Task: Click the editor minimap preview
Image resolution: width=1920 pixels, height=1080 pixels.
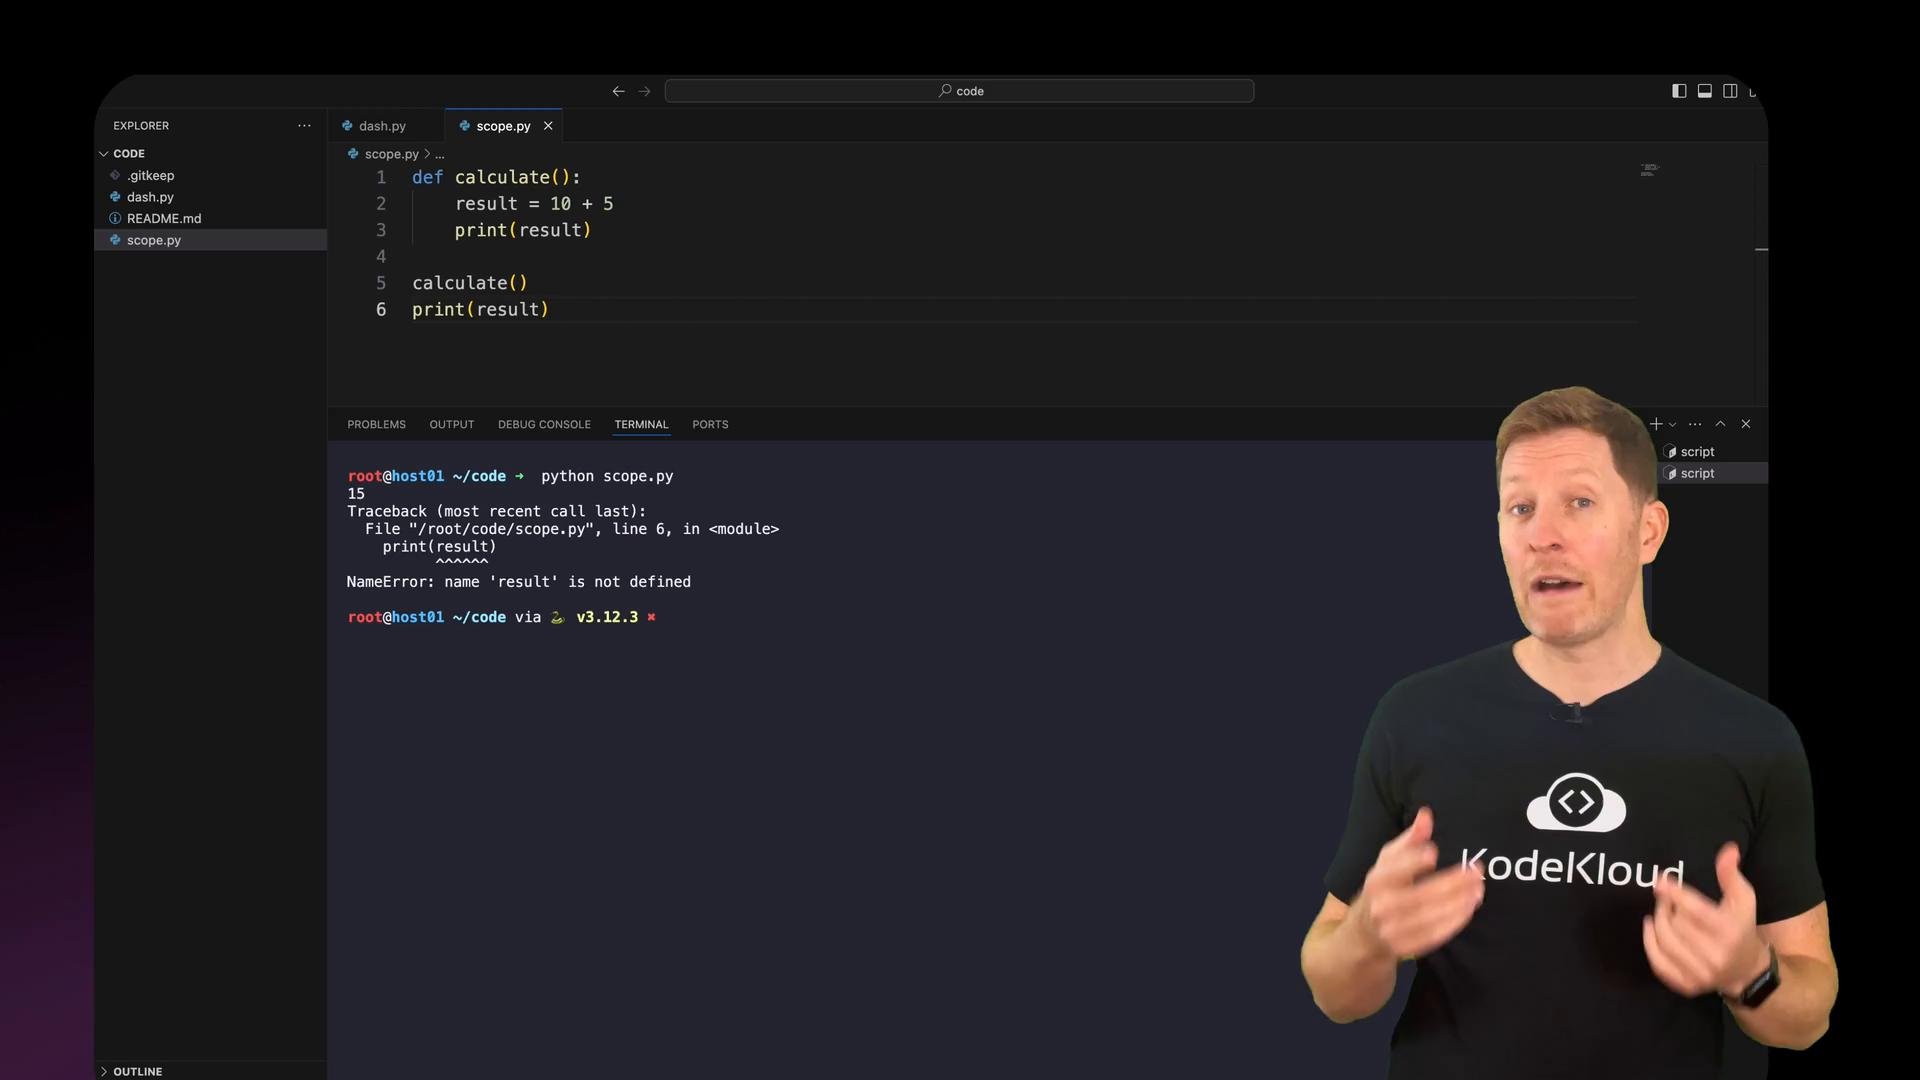Action: pos(1649,170)
